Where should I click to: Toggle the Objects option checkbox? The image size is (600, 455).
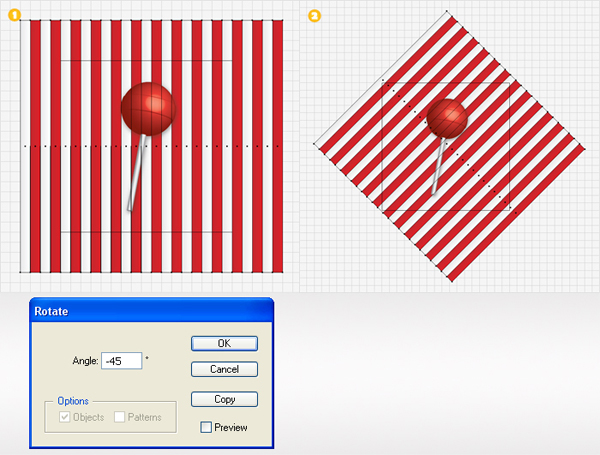tap(64, 417)
